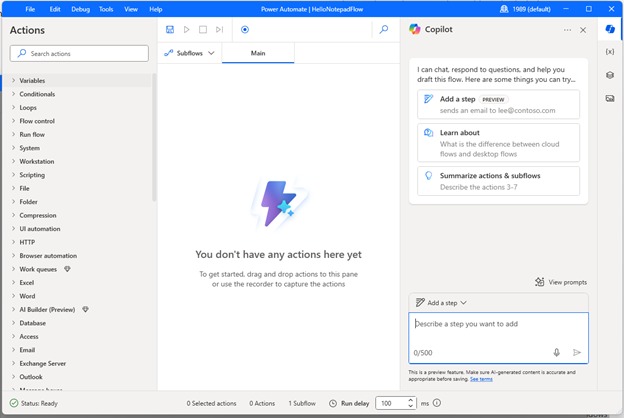This screenshot has height=418, width=624.
Task: Send the Copilot prompt arrow icon
Action: pos(577,352)
